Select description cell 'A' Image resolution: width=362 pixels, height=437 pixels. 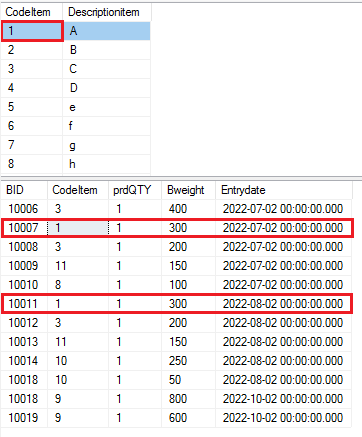[x=107, y=31]
